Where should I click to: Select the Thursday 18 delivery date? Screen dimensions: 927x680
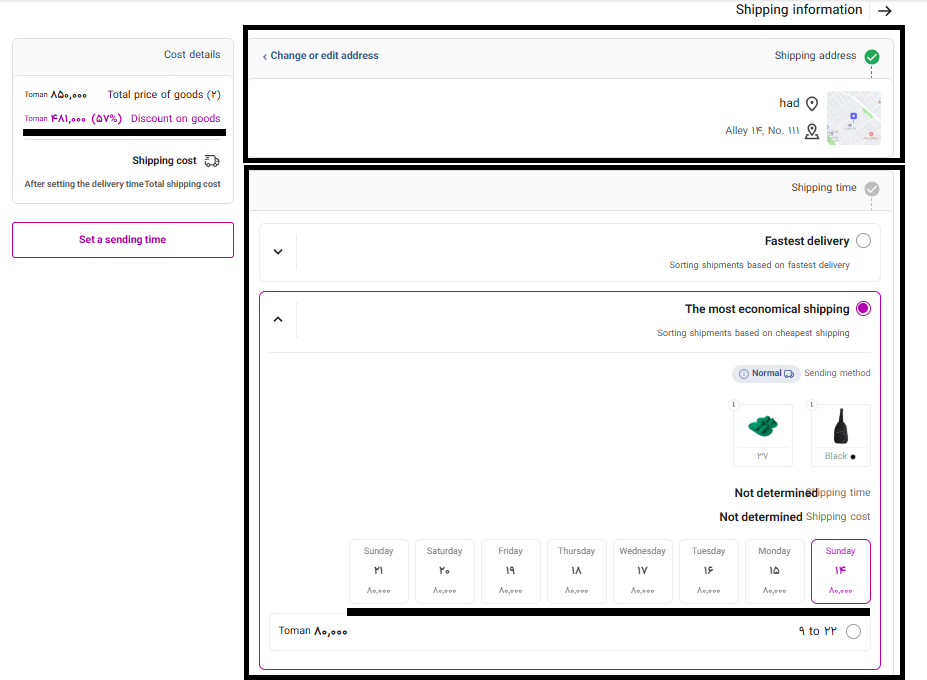tap(576, 571)
